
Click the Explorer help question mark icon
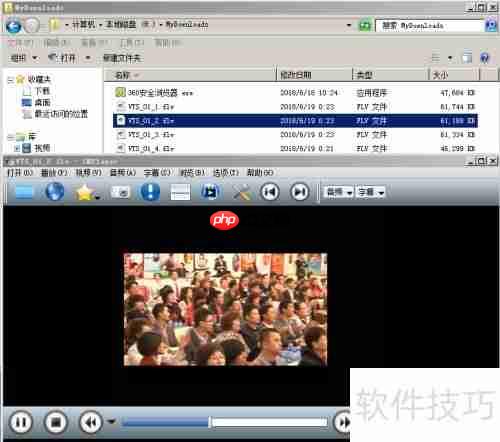(x=484, y=58)
